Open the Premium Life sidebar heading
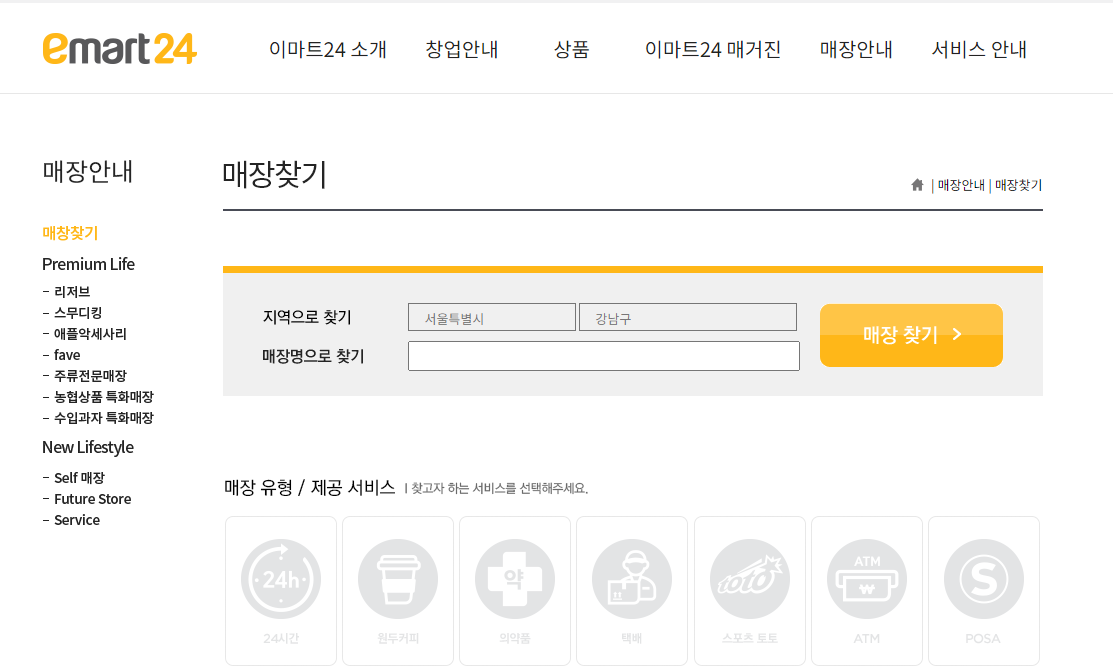Viewport: 1113px width, 670px height. (x=88, y=264)
